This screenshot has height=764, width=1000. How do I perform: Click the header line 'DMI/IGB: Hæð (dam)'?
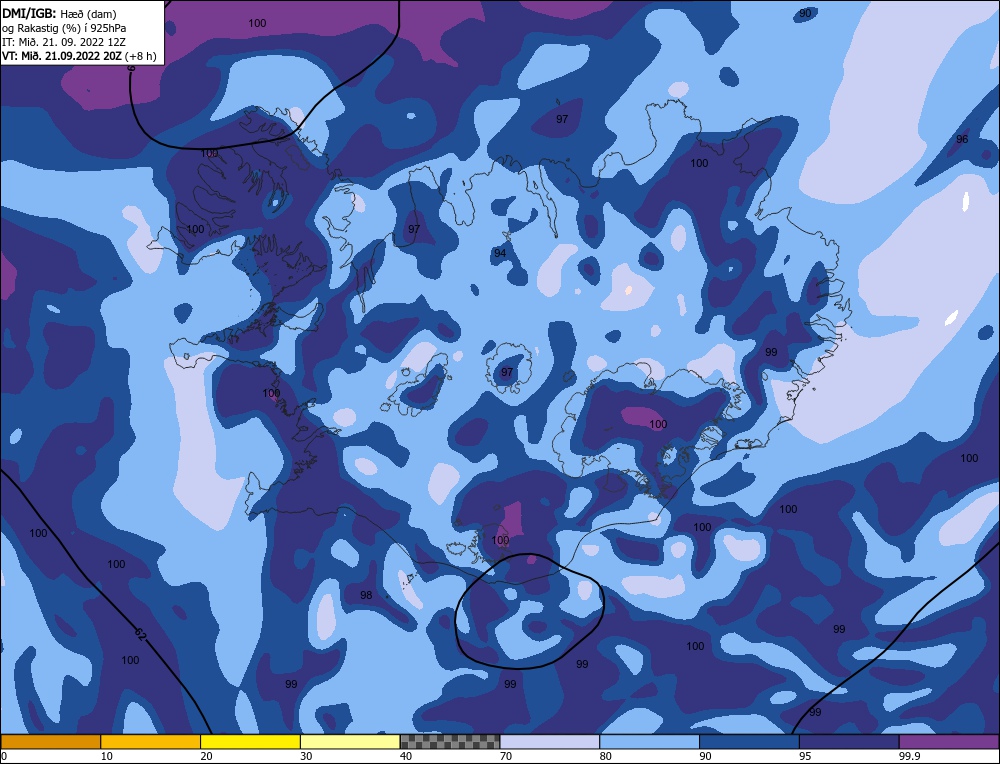coord(59,13)
